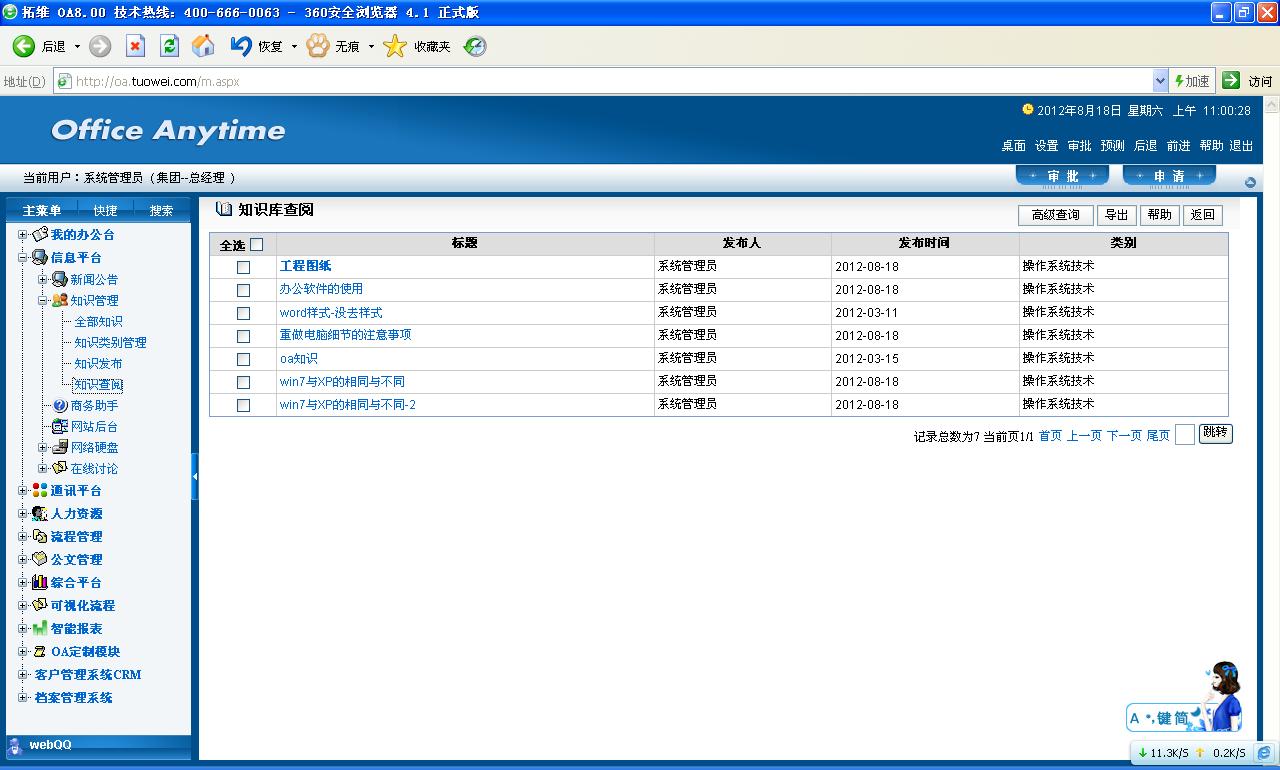The image size is (1280, 770).
Task: Click the 网络硬盘 drive icon
Action: (60, 447)
